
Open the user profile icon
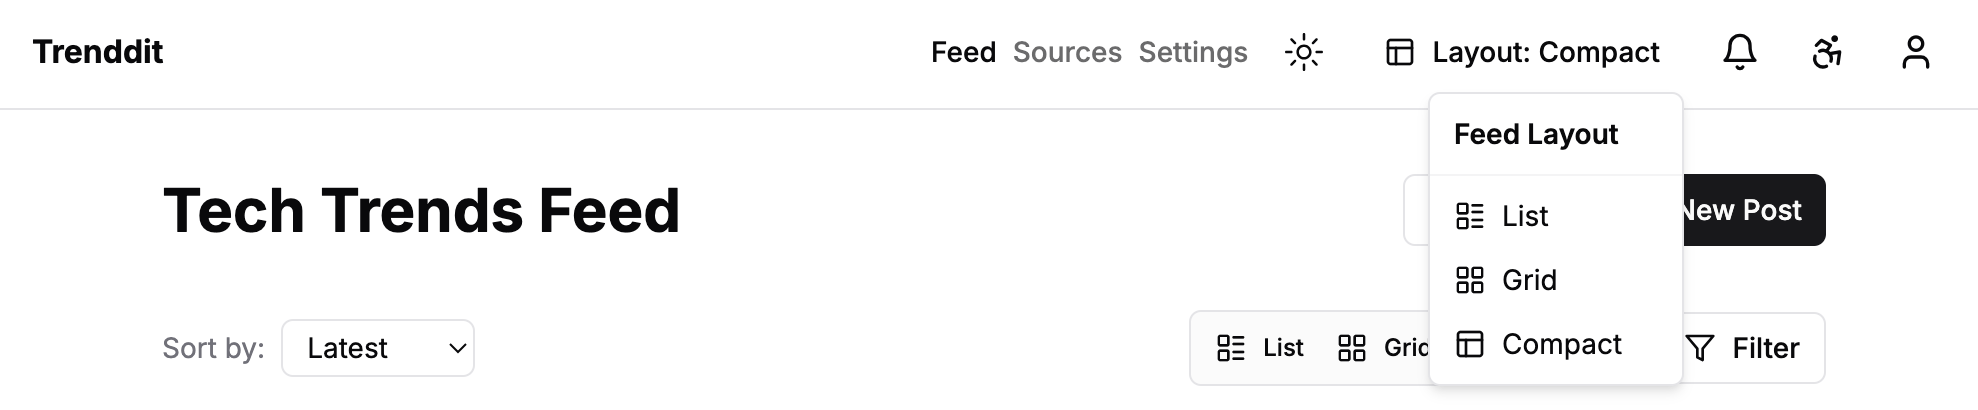click(x=1915, y=52)
